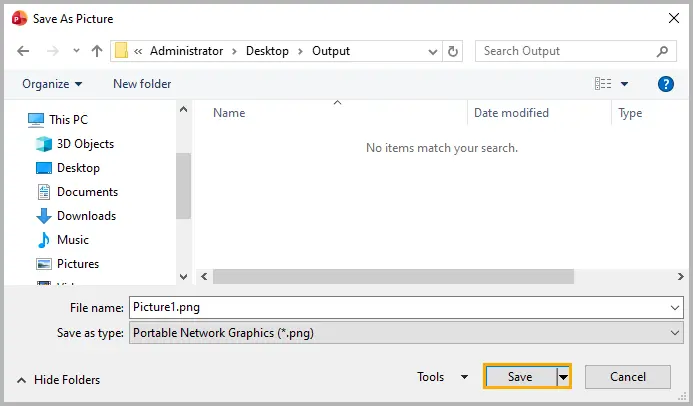Click the search magnifier icon
Viewport: 693px width, 406px height.
point(662,52)
